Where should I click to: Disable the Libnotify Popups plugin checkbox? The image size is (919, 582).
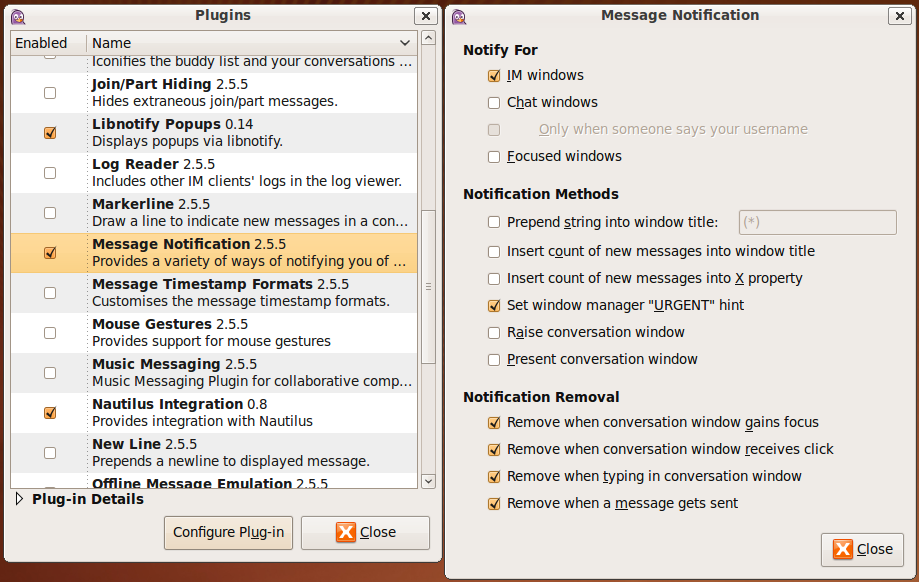(50, 132)
